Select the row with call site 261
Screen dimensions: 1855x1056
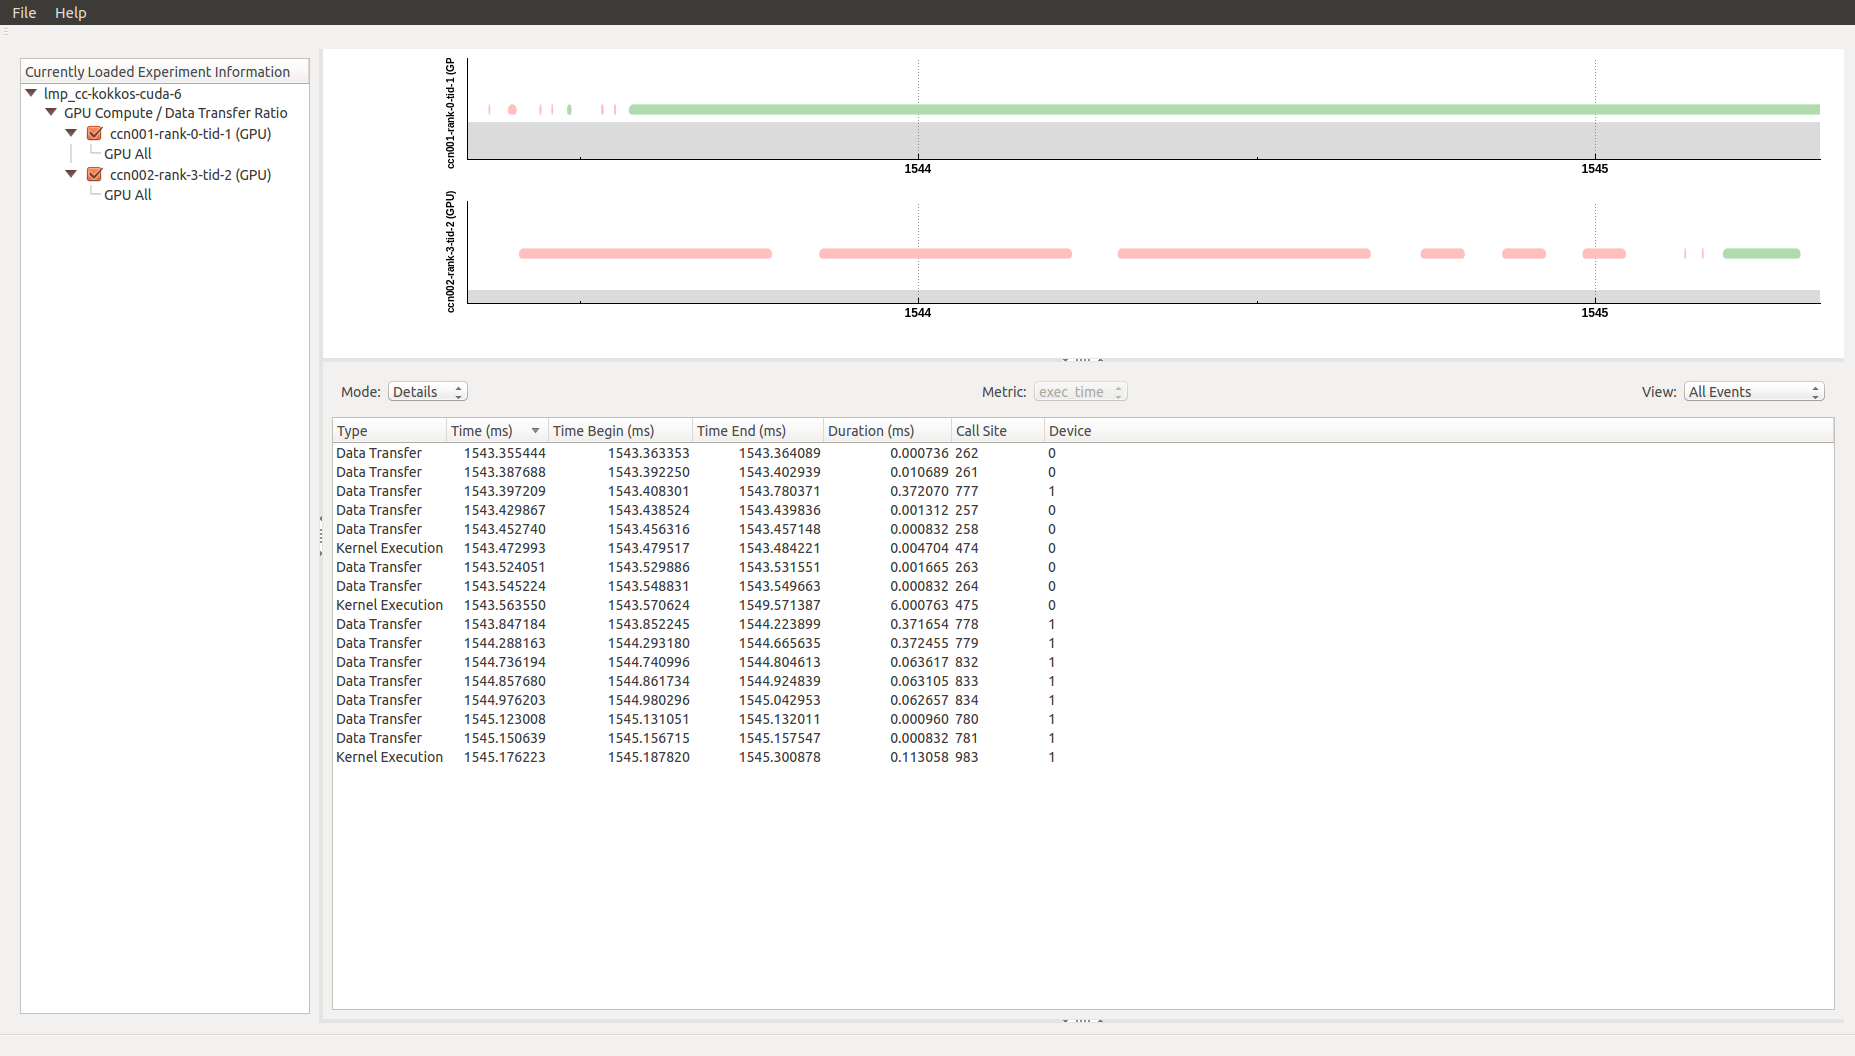[x=1083, y=472]
